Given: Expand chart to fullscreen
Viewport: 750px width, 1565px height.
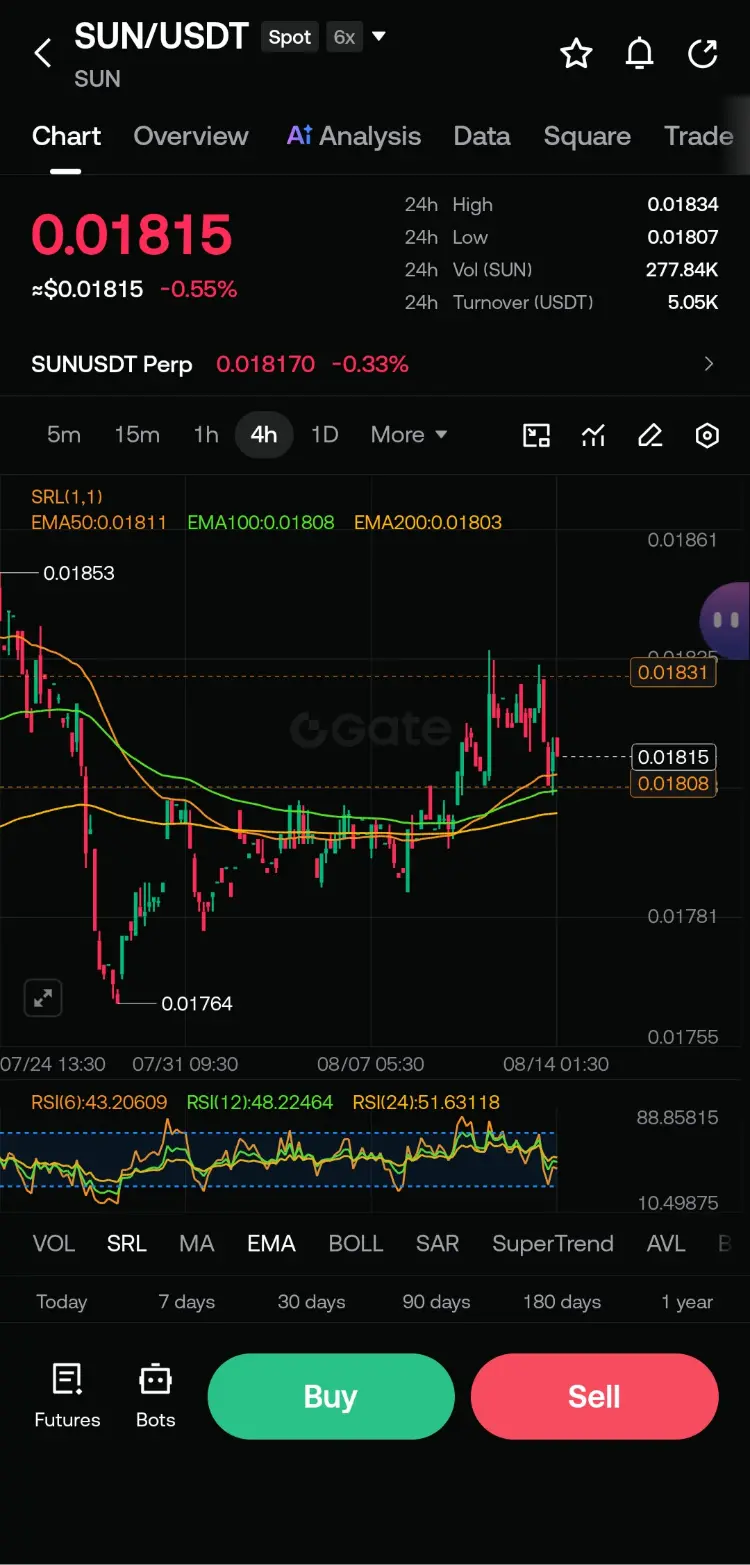Looking at the screenshot, I should (x=43, y=997).
